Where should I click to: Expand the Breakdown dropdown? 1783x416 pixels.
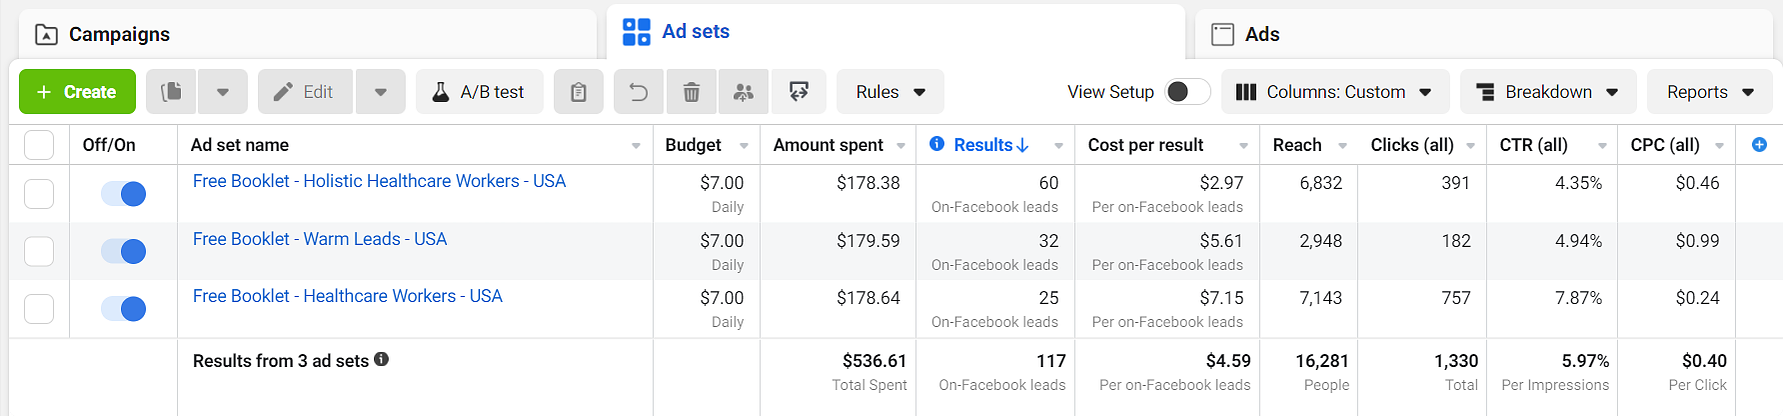click(1548, 92)
